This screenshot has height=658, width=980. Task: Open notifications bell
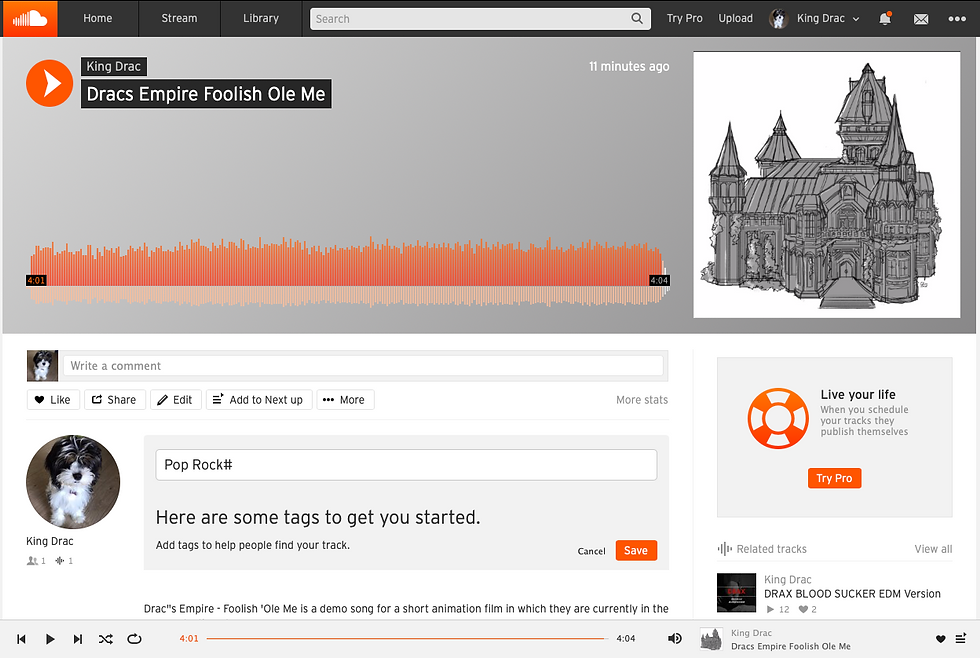(885, 19)
